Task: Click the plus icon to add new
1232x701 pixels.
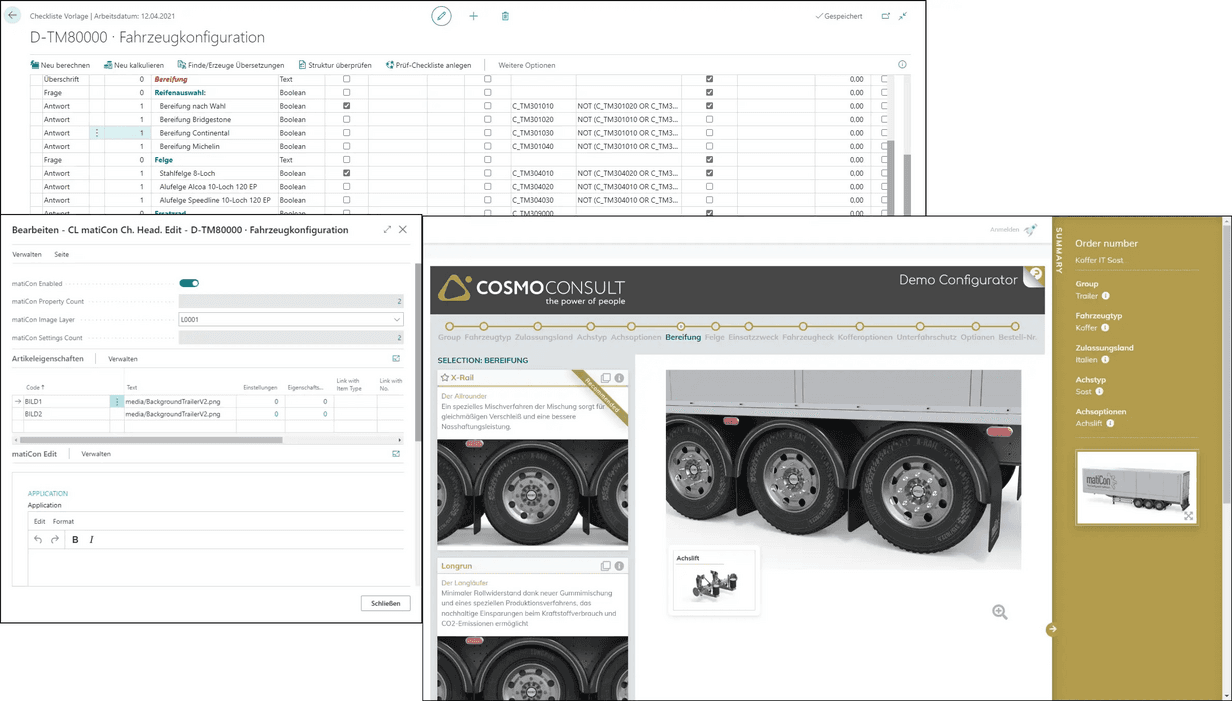Action: (x=473, y=16)
